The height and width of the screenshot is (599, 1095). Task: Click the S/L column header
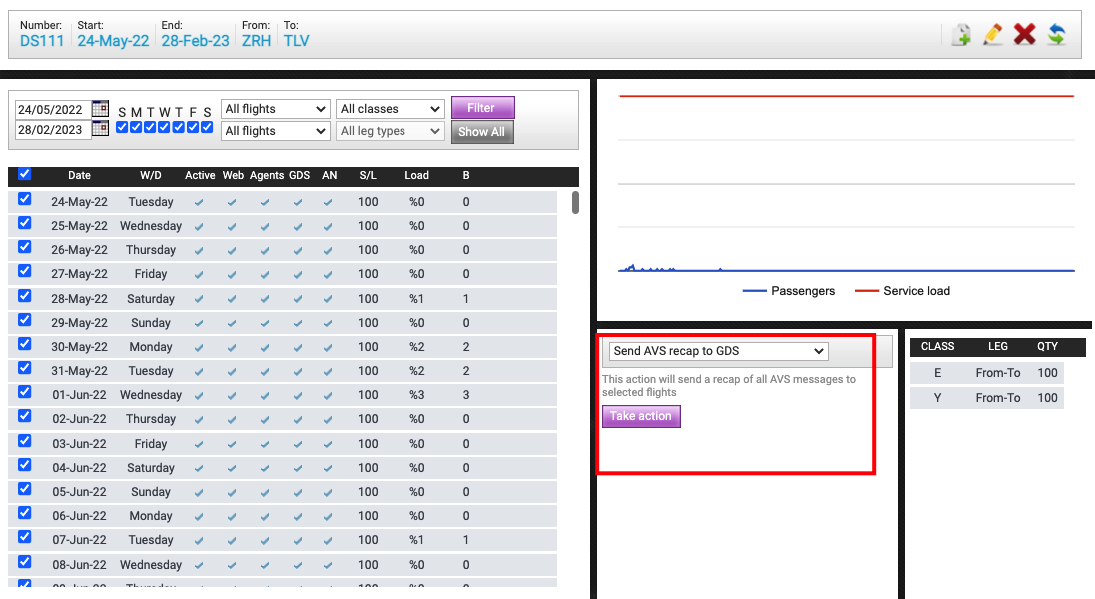click(368, 175)
